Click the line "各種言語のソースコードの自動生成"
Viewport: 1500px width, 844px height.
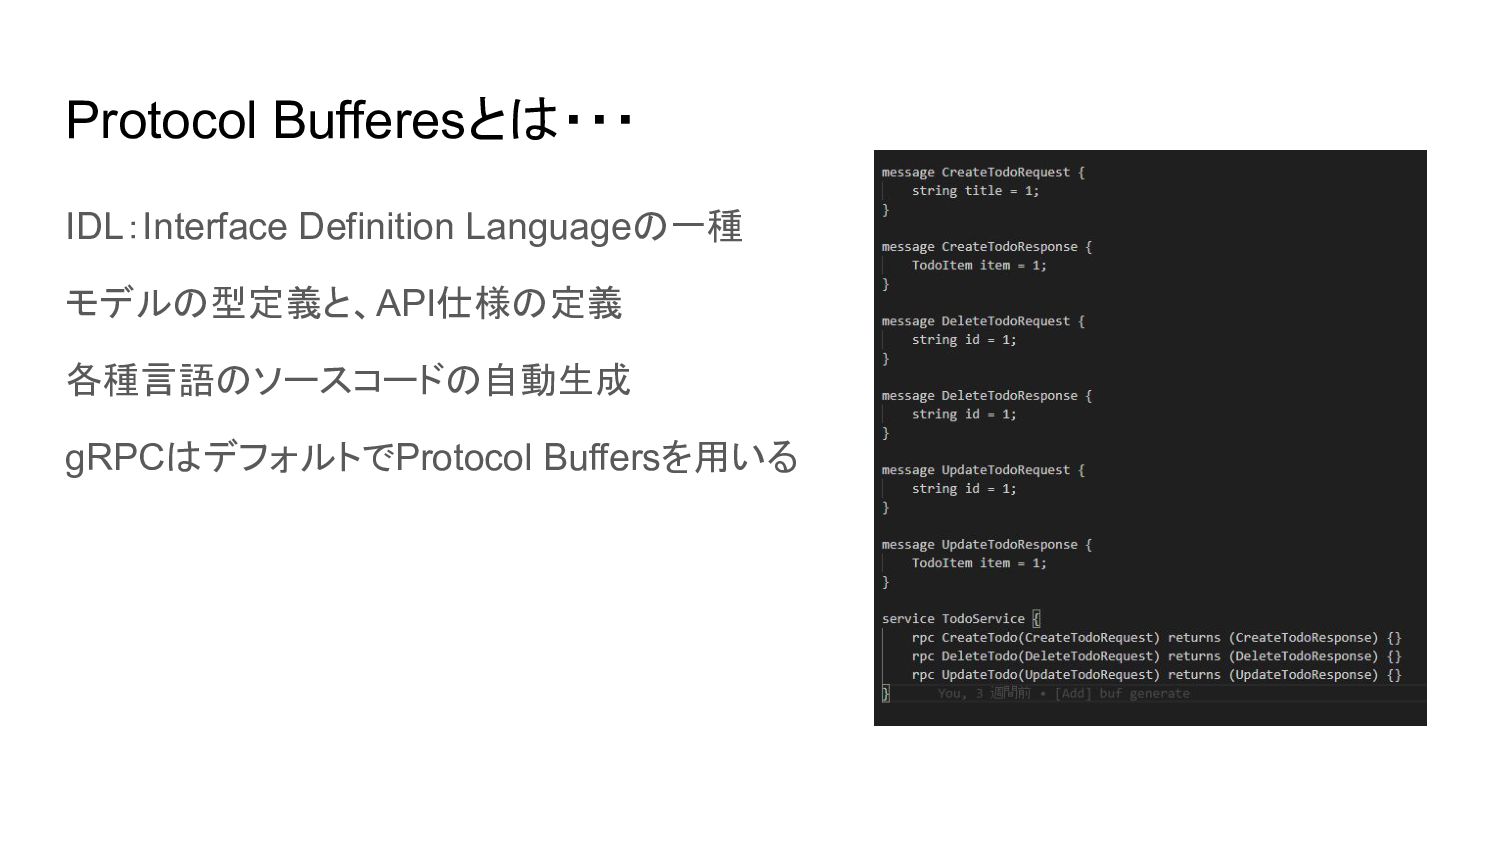point(348,380)
